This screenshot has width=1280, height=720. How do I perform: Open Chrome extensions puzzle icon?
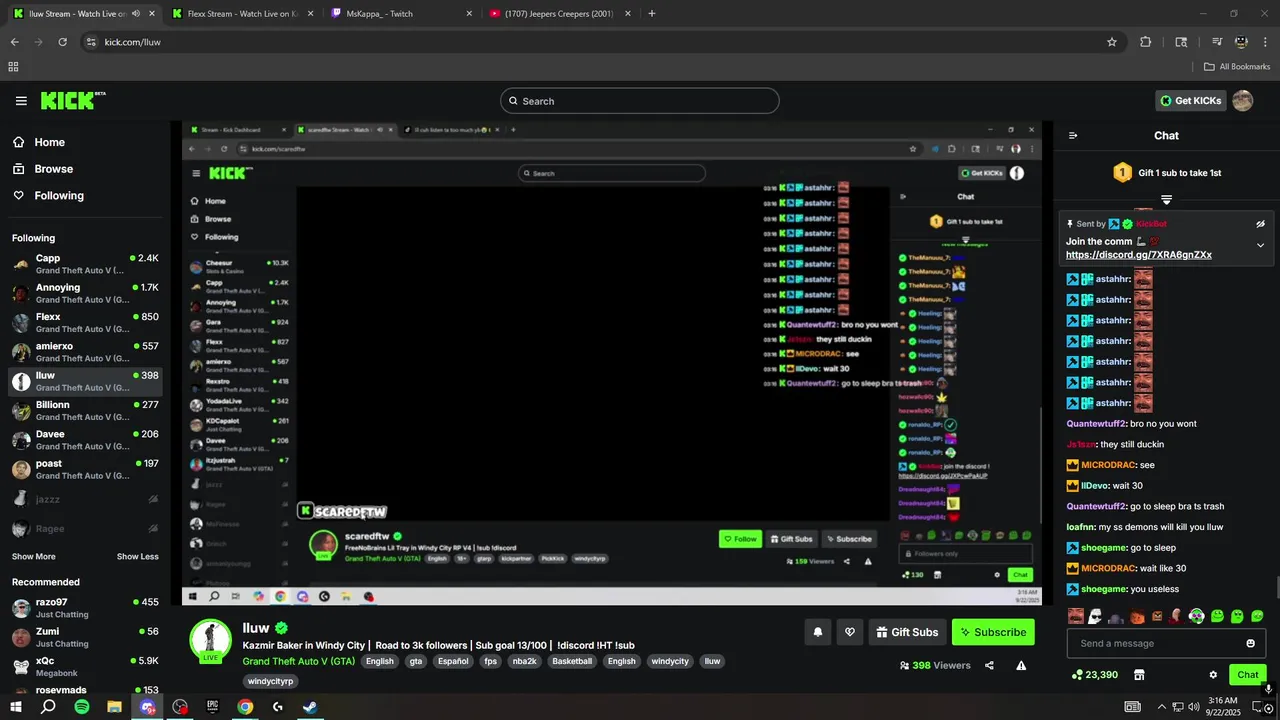[x=1145, y=42]
